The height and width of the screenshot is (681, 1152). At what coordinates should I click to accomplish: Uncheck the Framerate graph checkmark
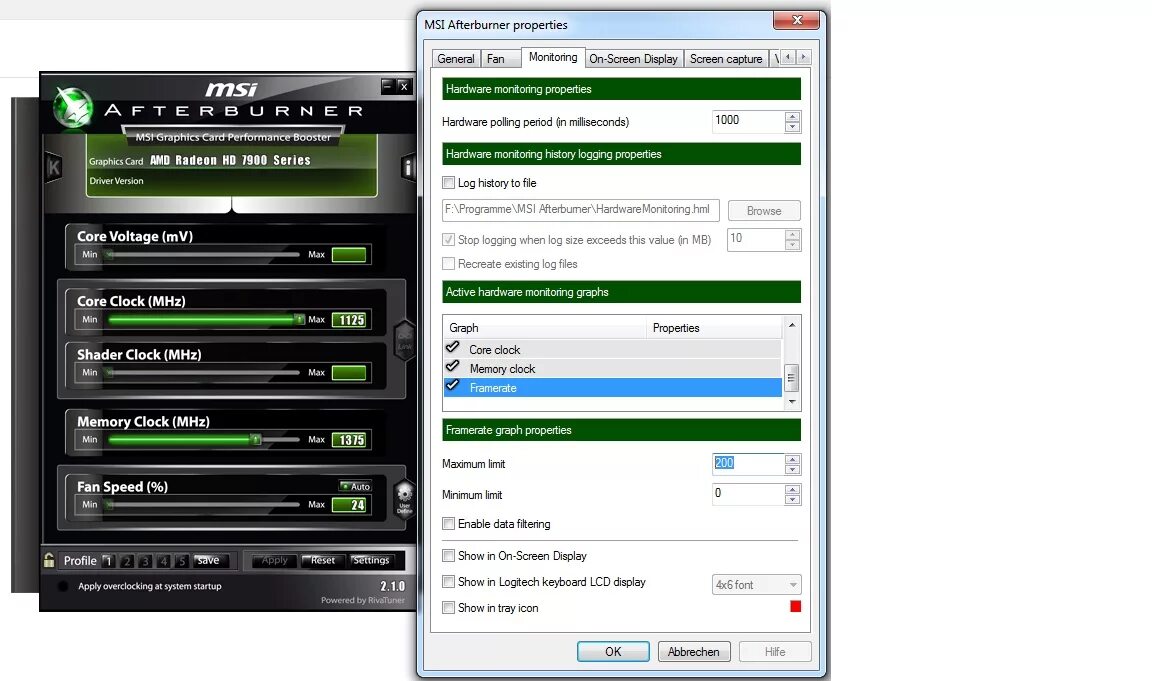tap(453, 386)
